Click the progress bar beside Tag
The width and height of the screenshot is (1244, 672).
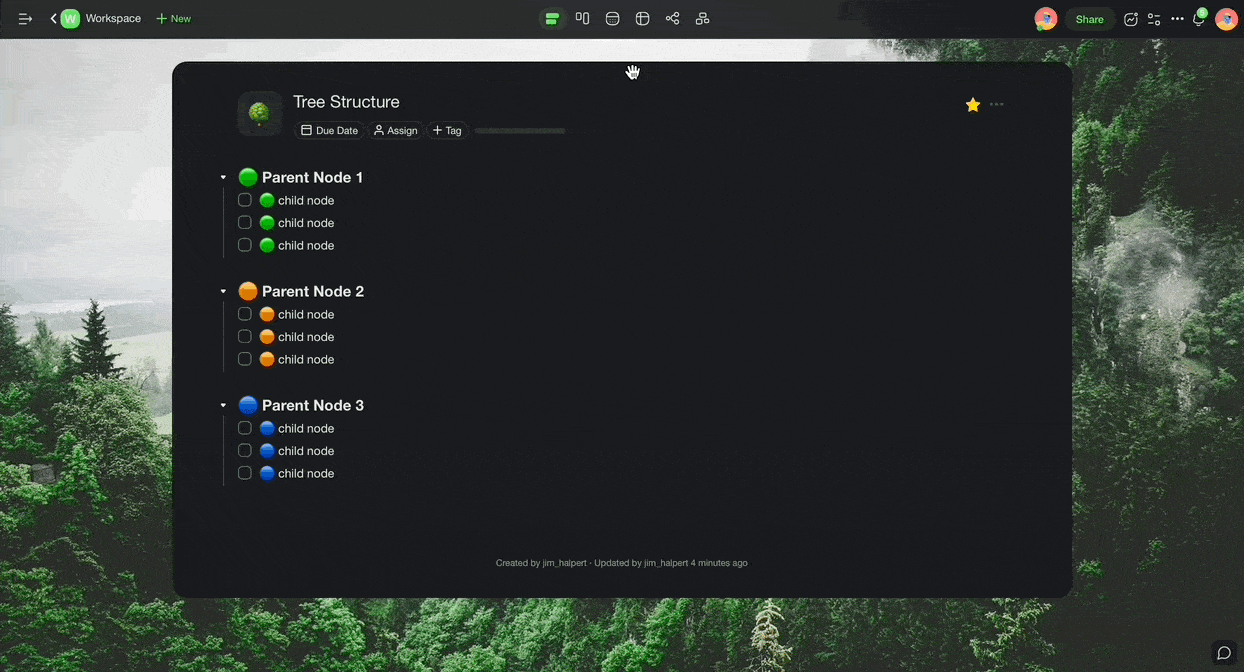(x=519, y=131)
